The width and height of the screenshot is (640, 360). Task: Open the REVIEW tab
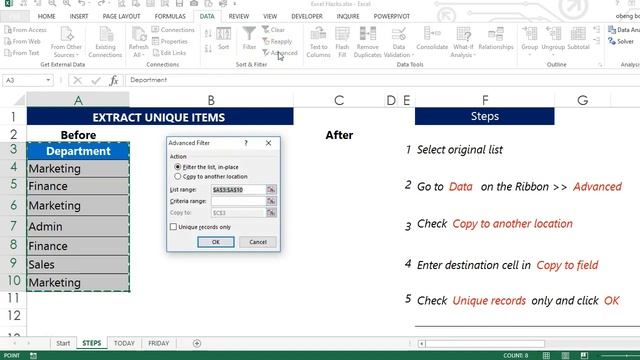tap(239, 16)
